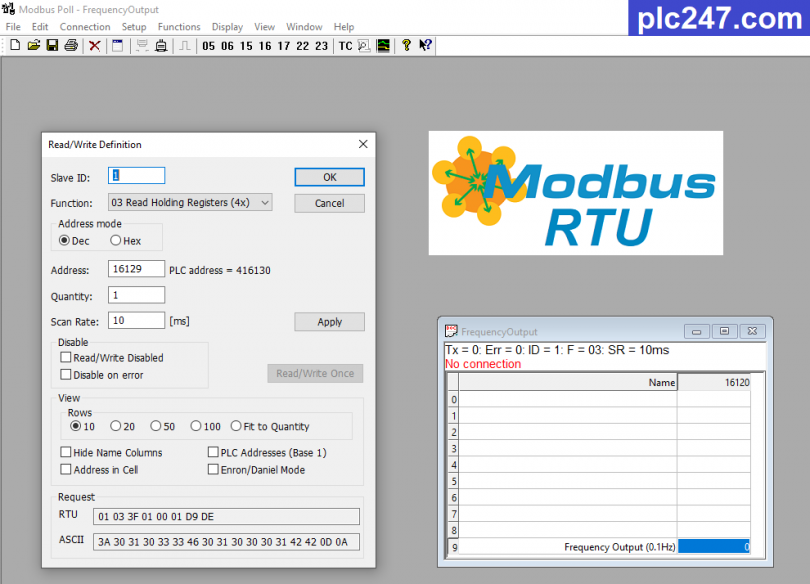Click the FrequencyOutput window document icon
810x584 pixels.
click(451, 331)
